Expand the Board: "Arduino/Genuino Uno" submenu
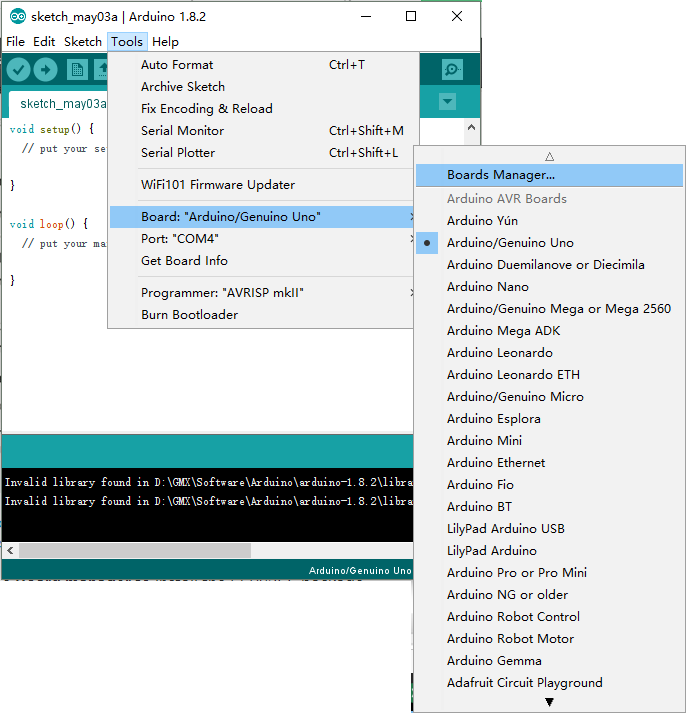 tap(261, 217)
